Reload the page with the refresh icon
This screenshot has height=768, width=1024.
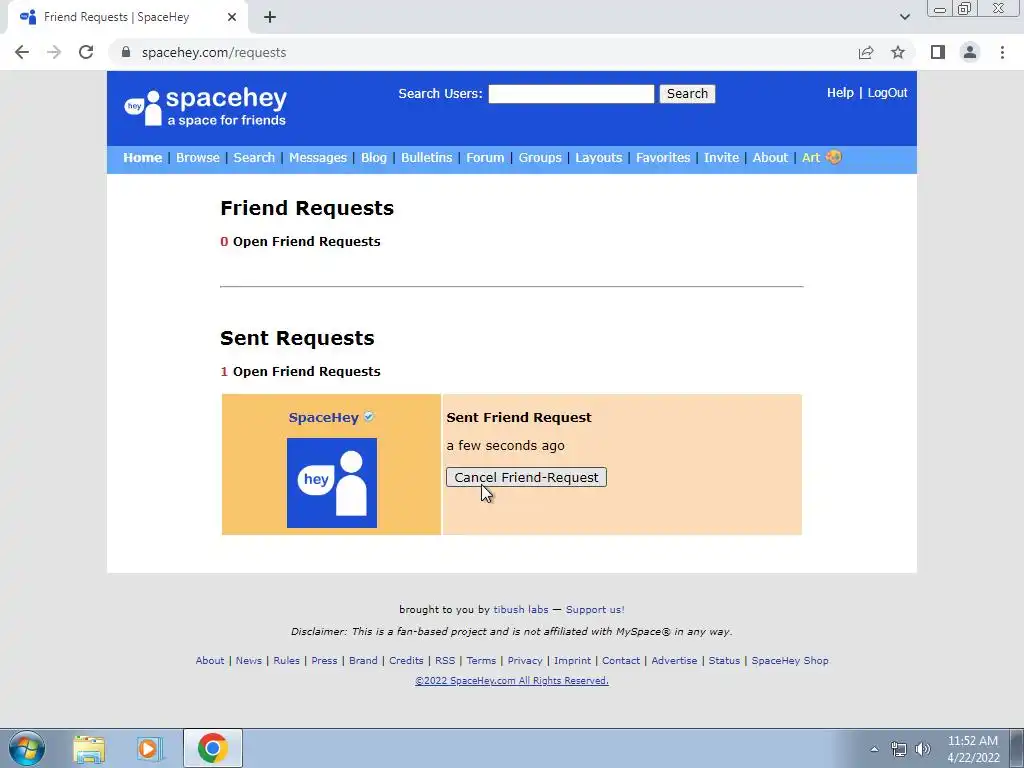pos(86,52)
